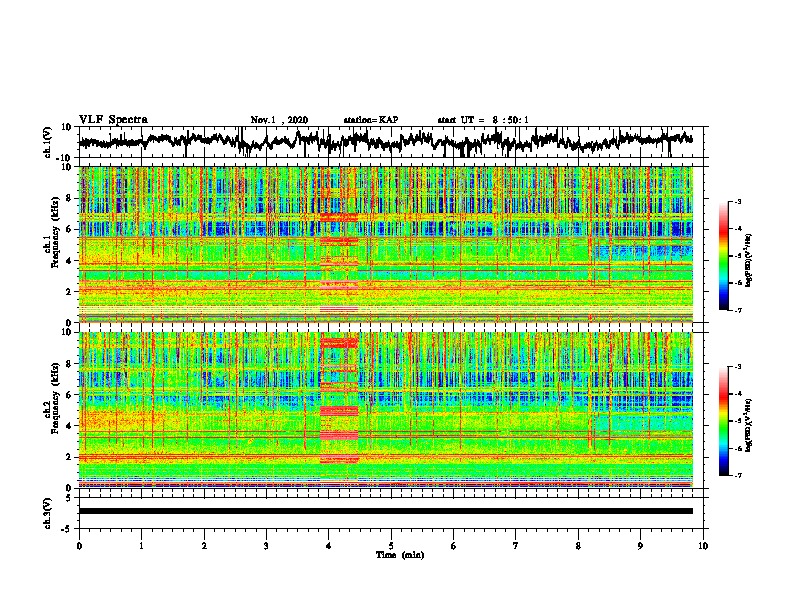Click the "5" minute tick on time axis

point(391,546)
